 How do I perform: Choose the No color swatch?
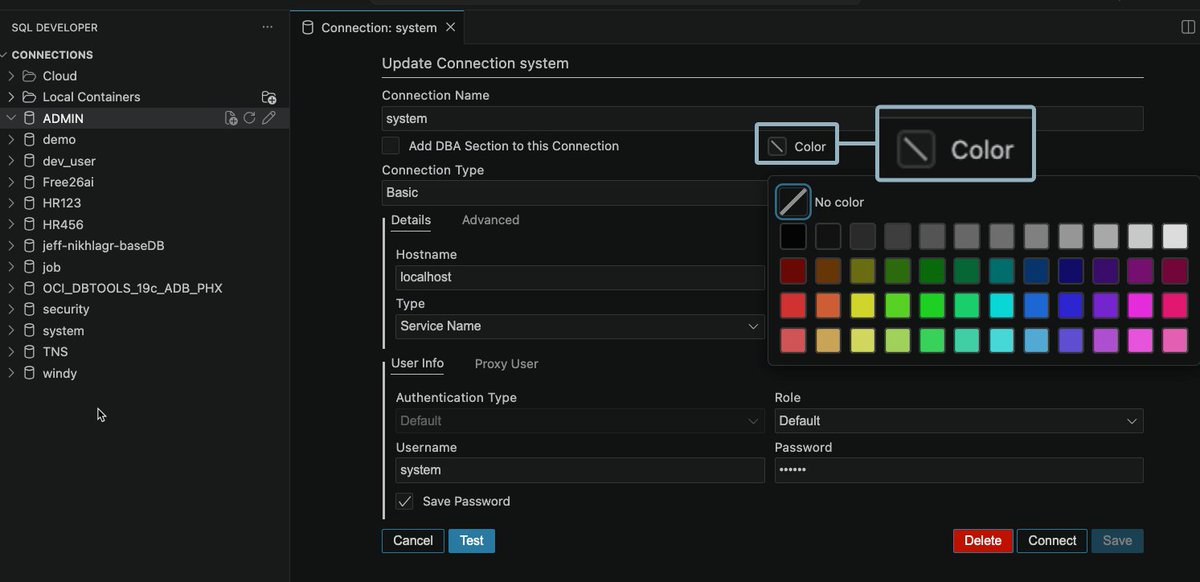point(793,202)
